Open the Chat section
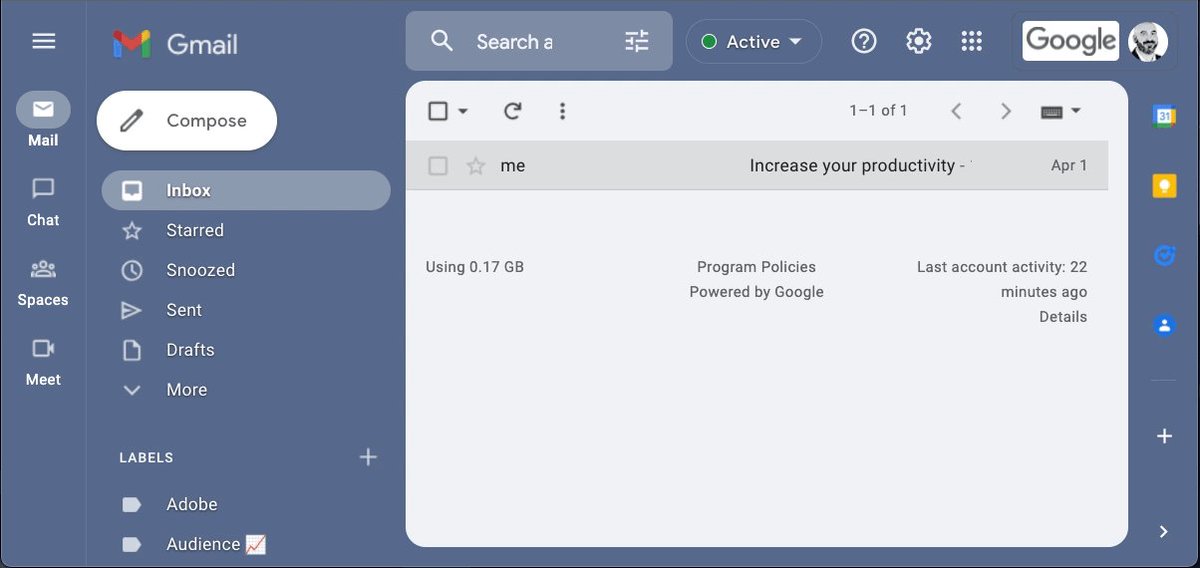This screenshot has height=568, width=1200. [43, 201]
